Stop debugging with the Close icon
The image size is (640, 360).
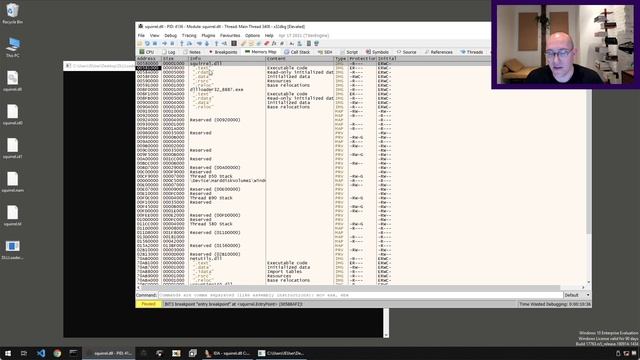pyautogui.click(x=155, y=43)
